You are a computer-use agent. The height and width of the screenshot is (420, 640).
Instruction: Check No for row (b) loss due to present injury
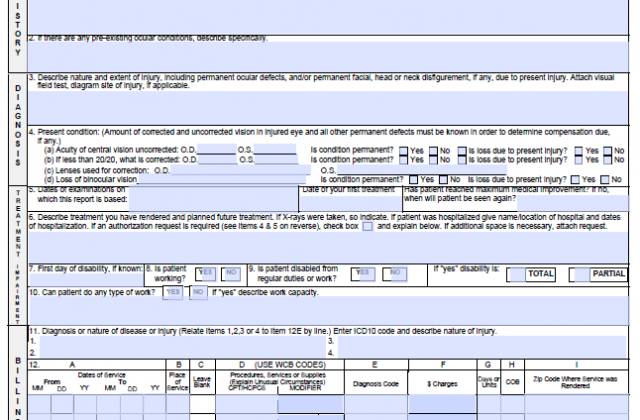(608, 160)
